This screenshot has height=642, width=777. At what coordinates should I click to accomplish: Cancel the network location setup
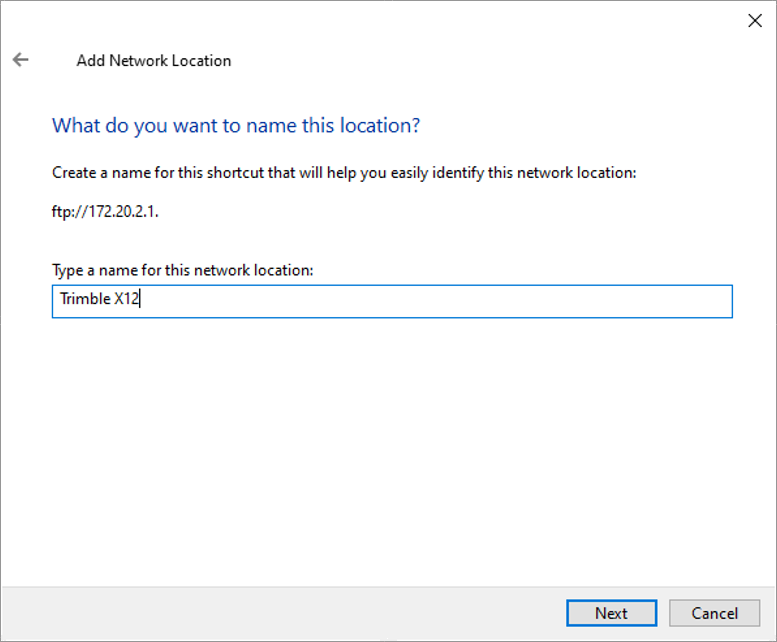(x=714, y=613)
